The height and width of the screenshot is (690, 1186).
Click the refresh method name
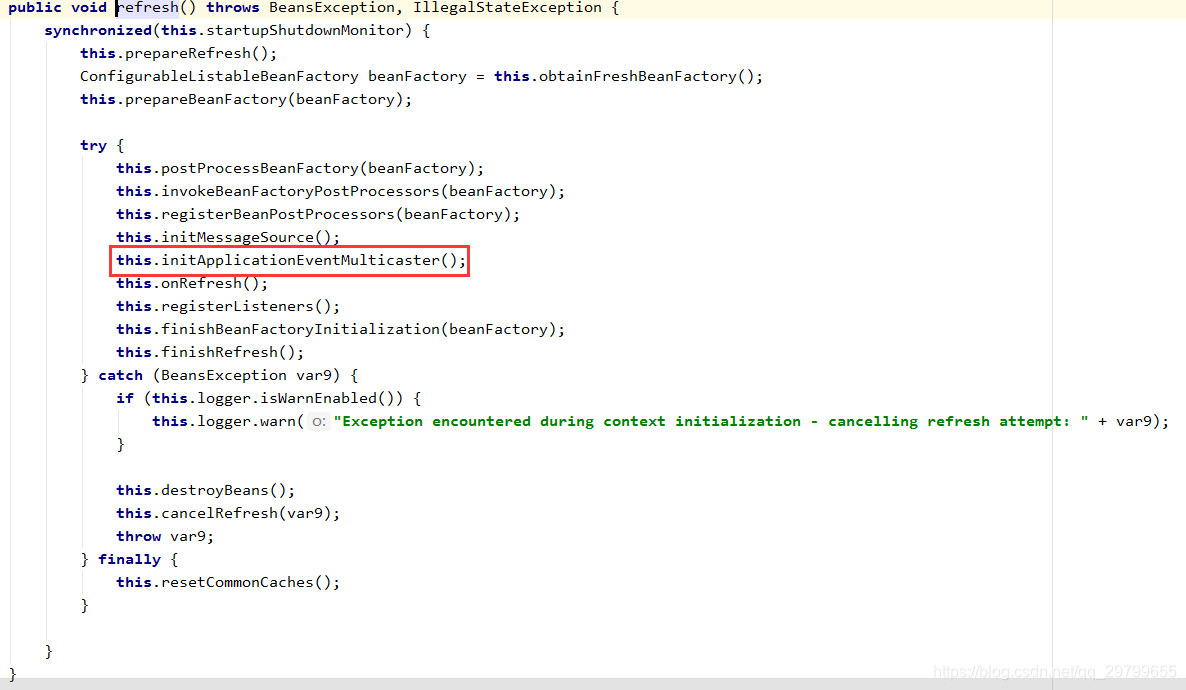tap(148, 8)
